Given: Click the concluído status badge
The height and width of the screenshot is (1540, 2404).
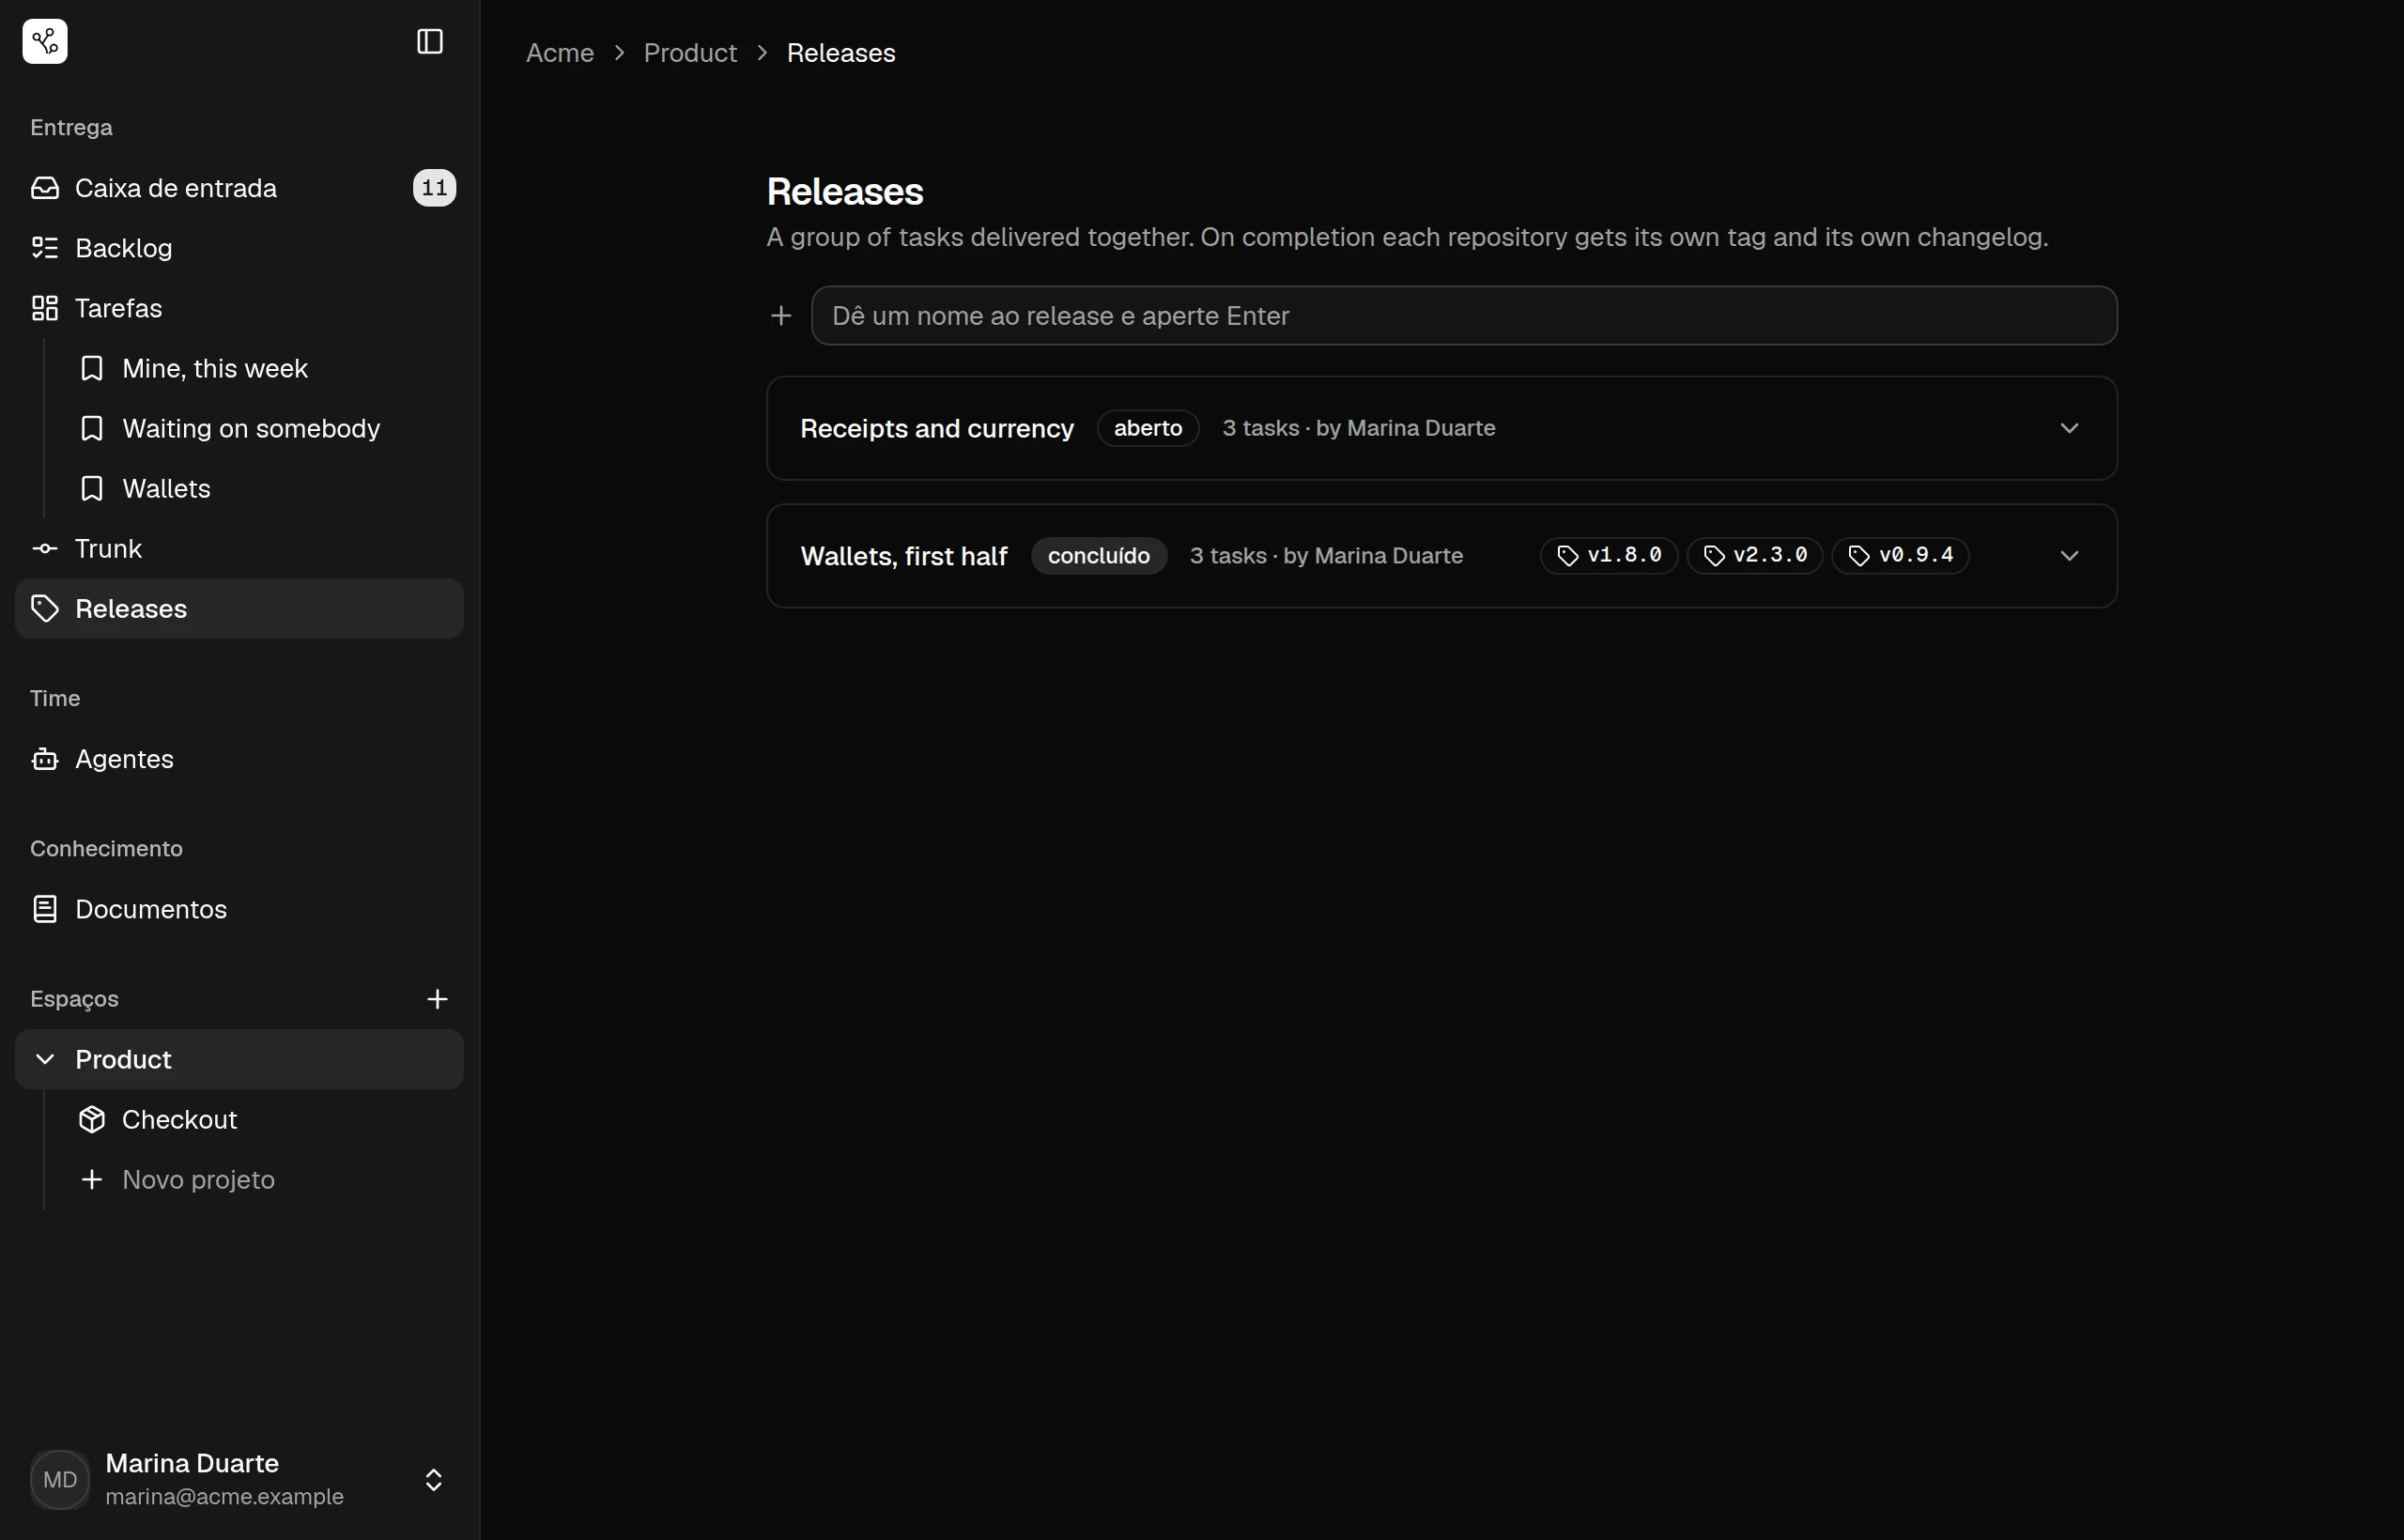Looking at the screenshot, I should tap(1099, 556).
